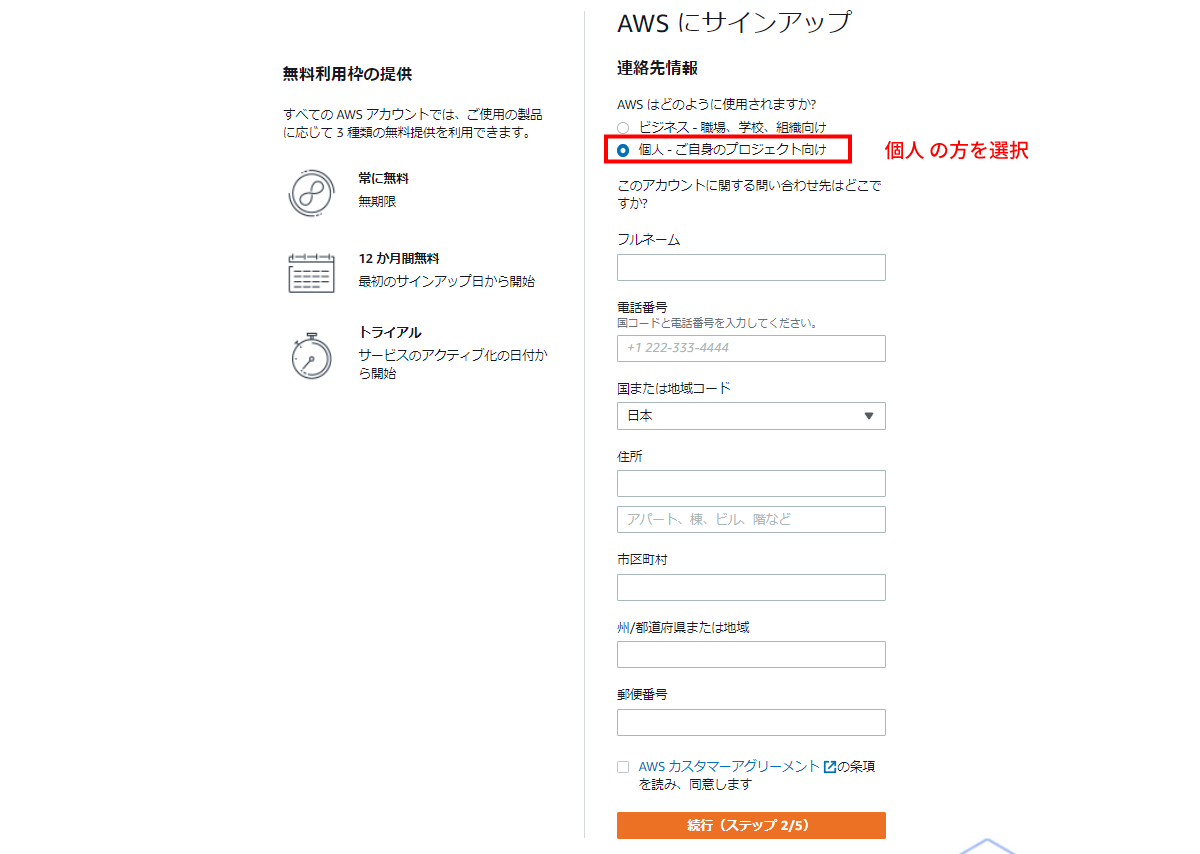Viewport: 1200px width, 854px height.
Task: Open the 国または地域コード dropdown showing 日本
Action: (751, 416)
